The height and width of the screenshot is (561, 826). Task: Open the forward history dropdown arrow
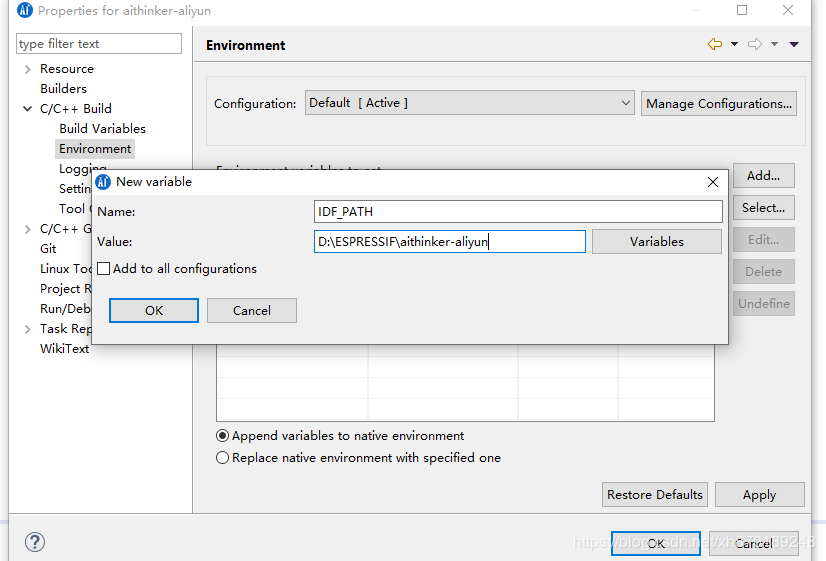click(774, 44)
